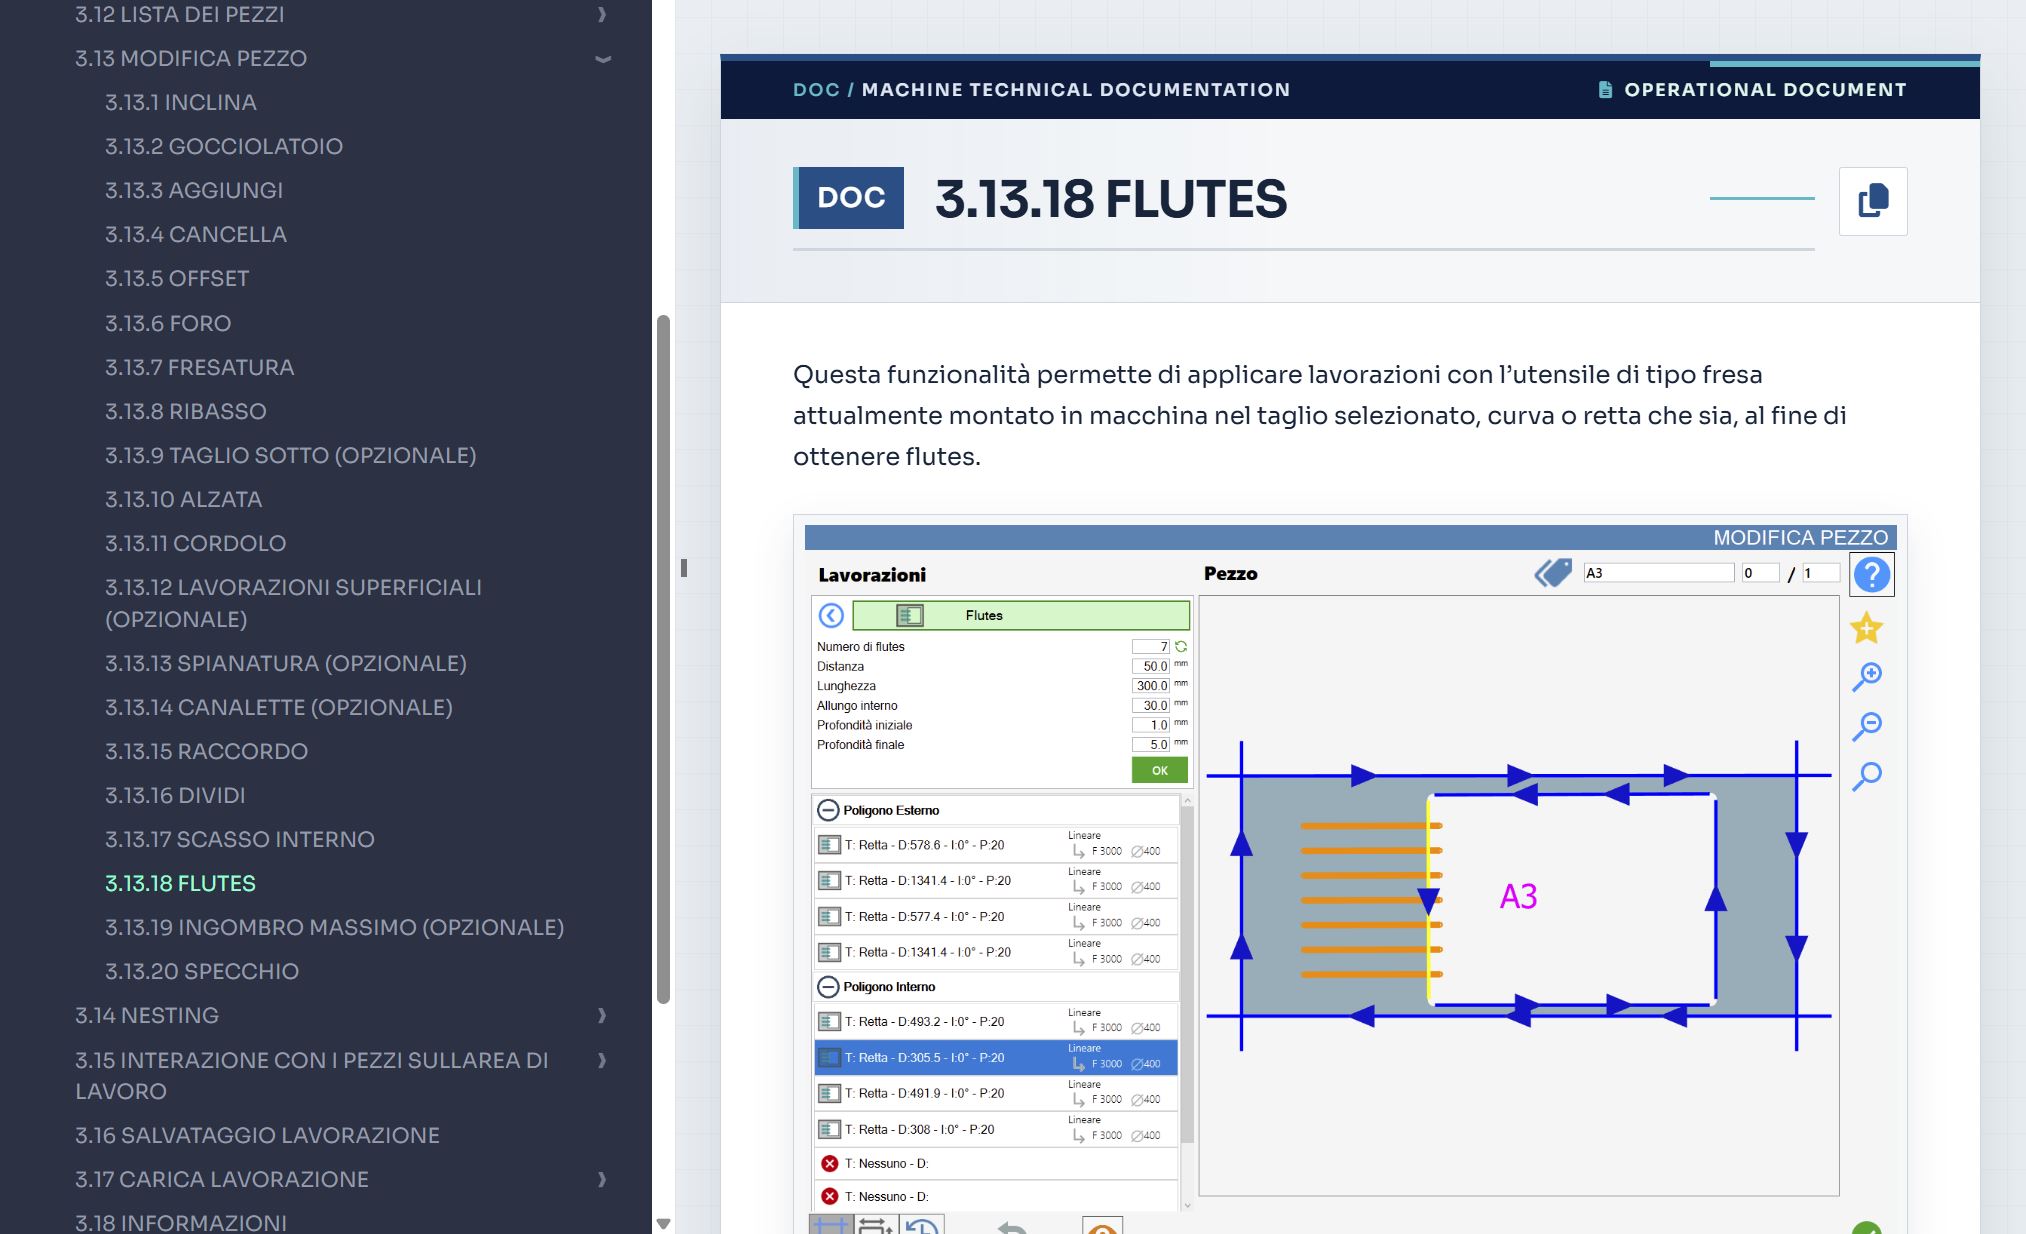2026x1234 pixels.
Task: Select 3.13.6 Foro entry
Action: pos(168,323)
